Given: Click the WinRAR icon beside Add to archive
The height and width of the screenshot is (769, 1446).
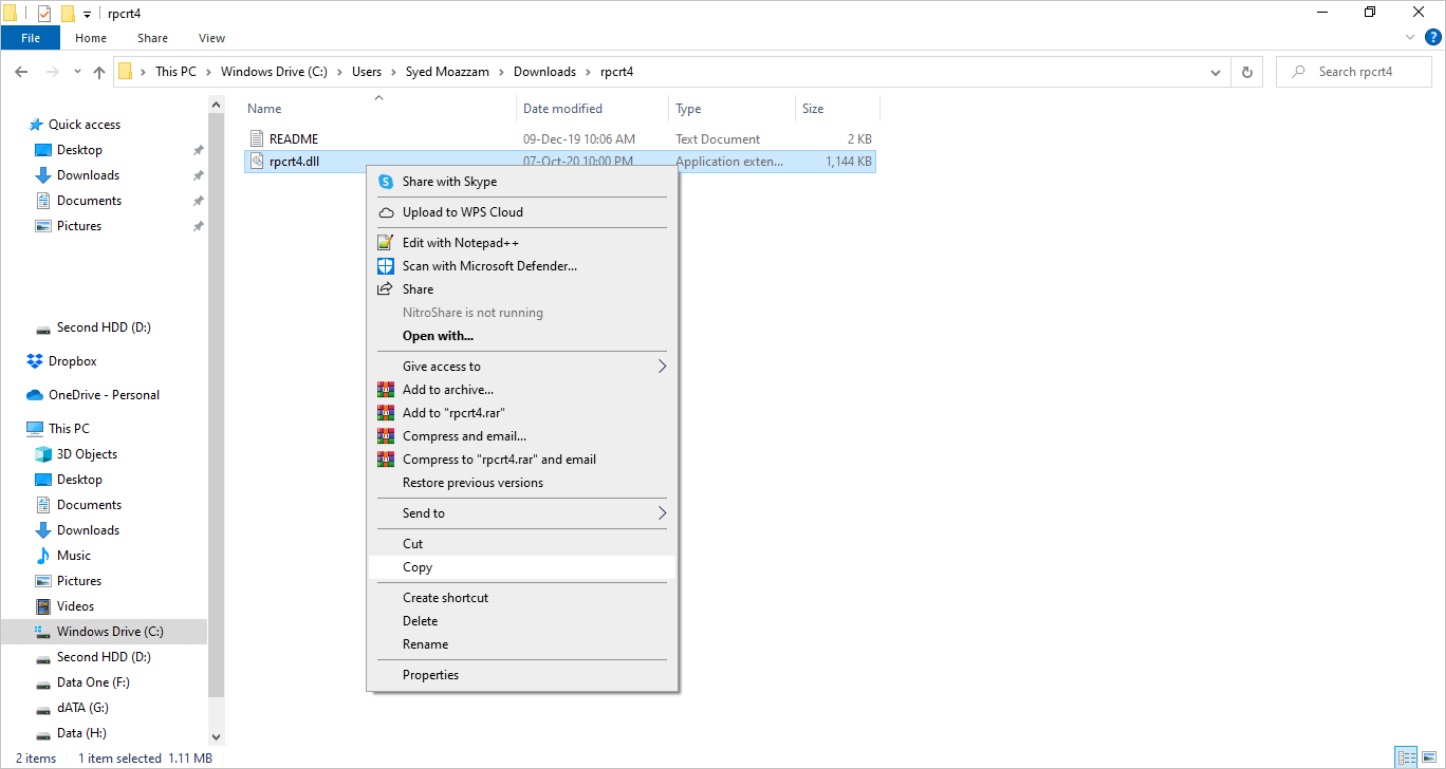Looking at the screenshot, I should click(385, 390).
